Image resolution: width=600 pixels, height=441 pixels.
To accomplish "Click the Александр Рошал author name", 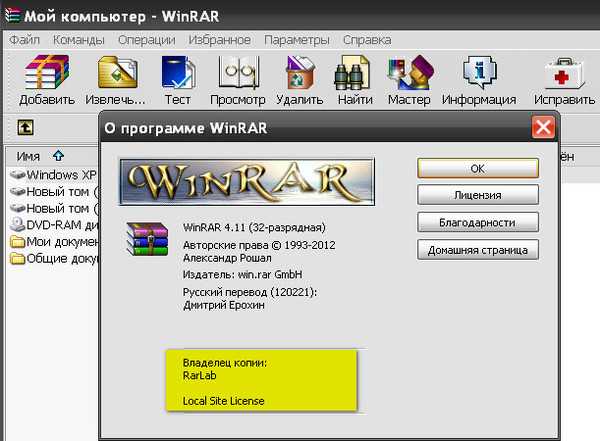I will pyautogui.click(x=227, y=258).
